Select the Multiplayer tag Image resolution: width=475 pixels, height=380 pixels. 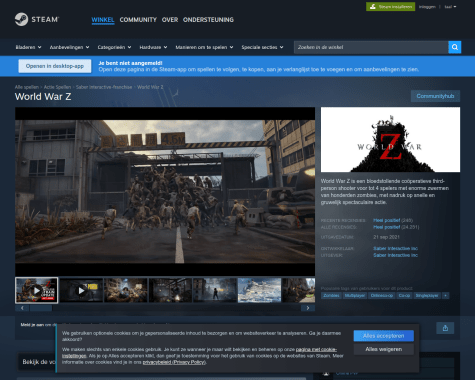click(355, 296)
